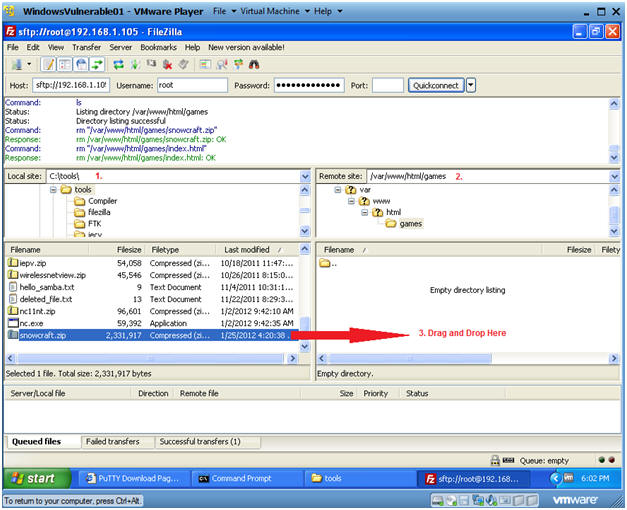
Task: Switch to PuTTY Download Page taskbar item
Action: coord(134,478)
